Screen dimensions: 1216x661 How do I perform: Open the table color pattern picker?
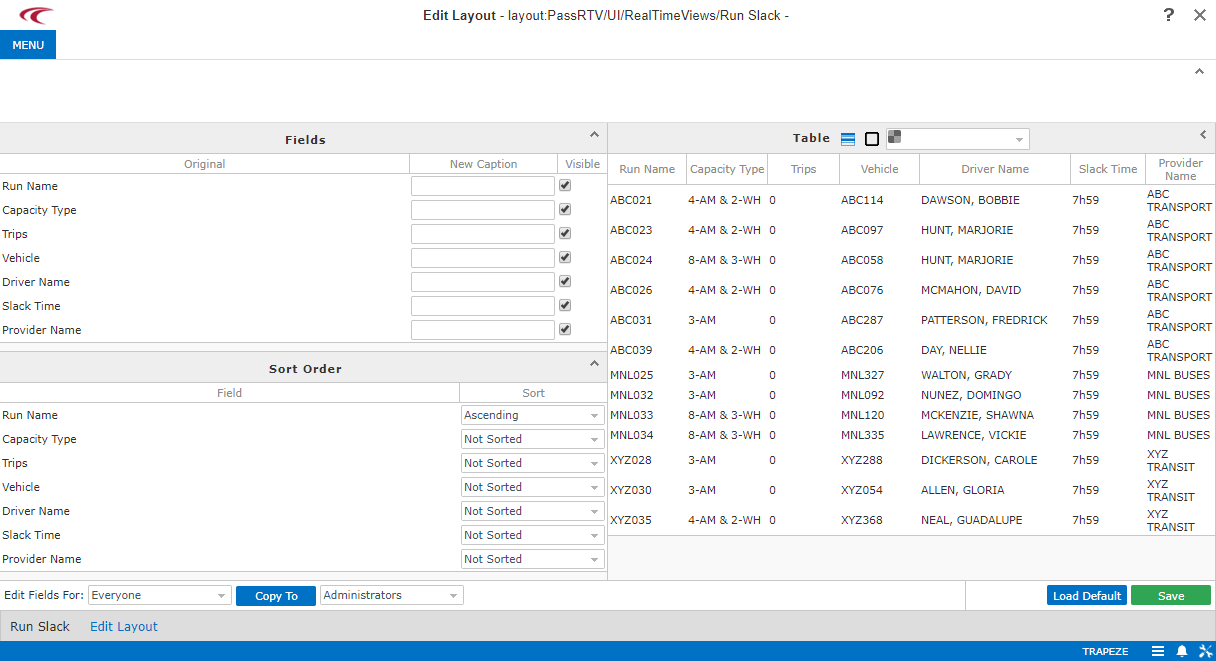957,138
